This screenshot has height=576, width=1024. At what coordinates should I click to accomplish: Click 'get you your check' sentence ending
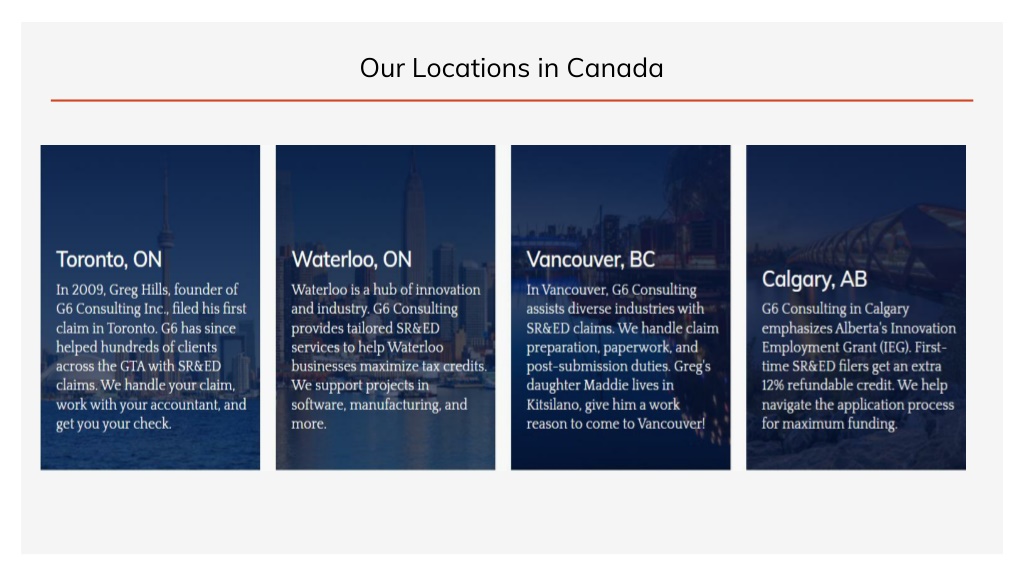point(114,424)
